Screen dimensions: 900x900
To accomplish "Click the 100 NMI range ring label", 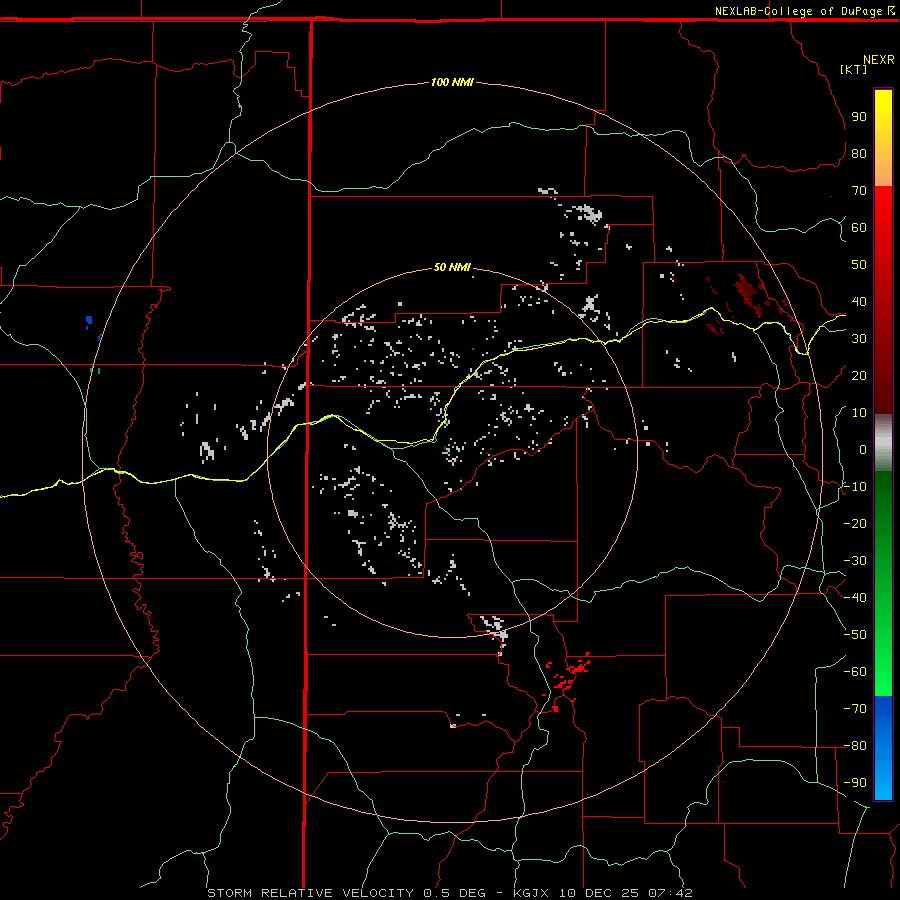I will click(452, 82).
